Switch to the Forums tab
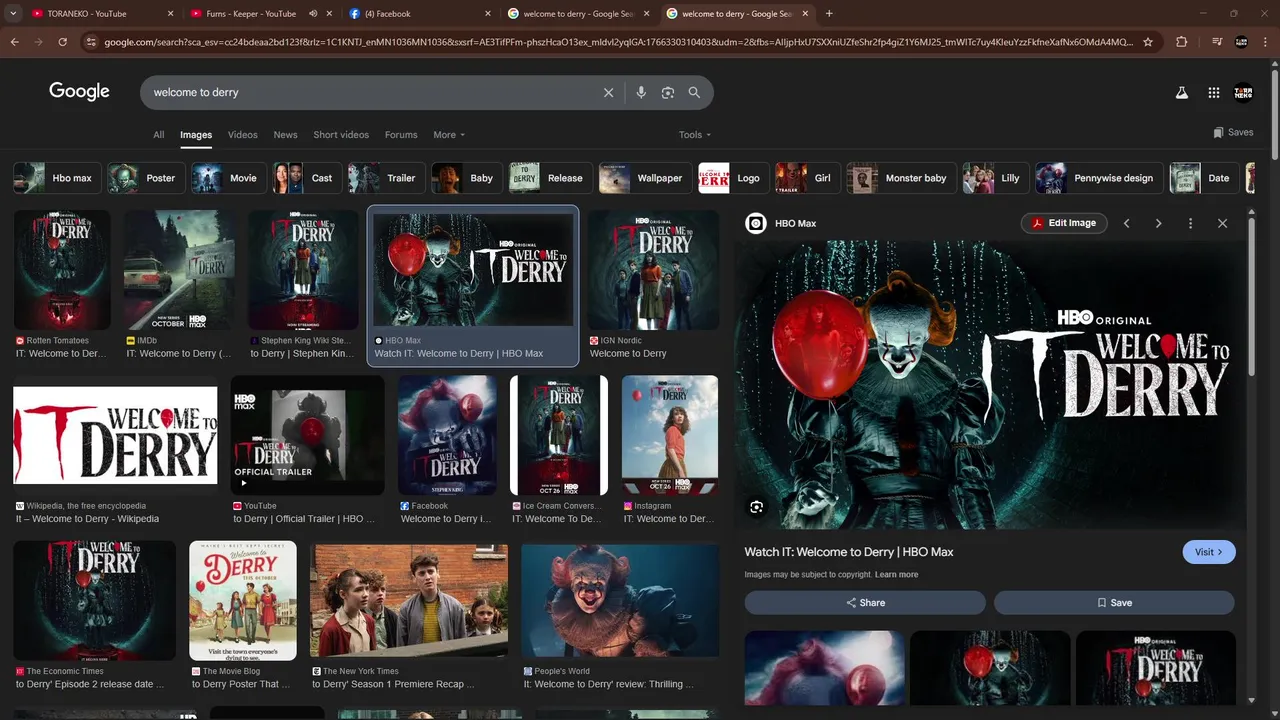The image size is (1280, 720). click(401, 135)
